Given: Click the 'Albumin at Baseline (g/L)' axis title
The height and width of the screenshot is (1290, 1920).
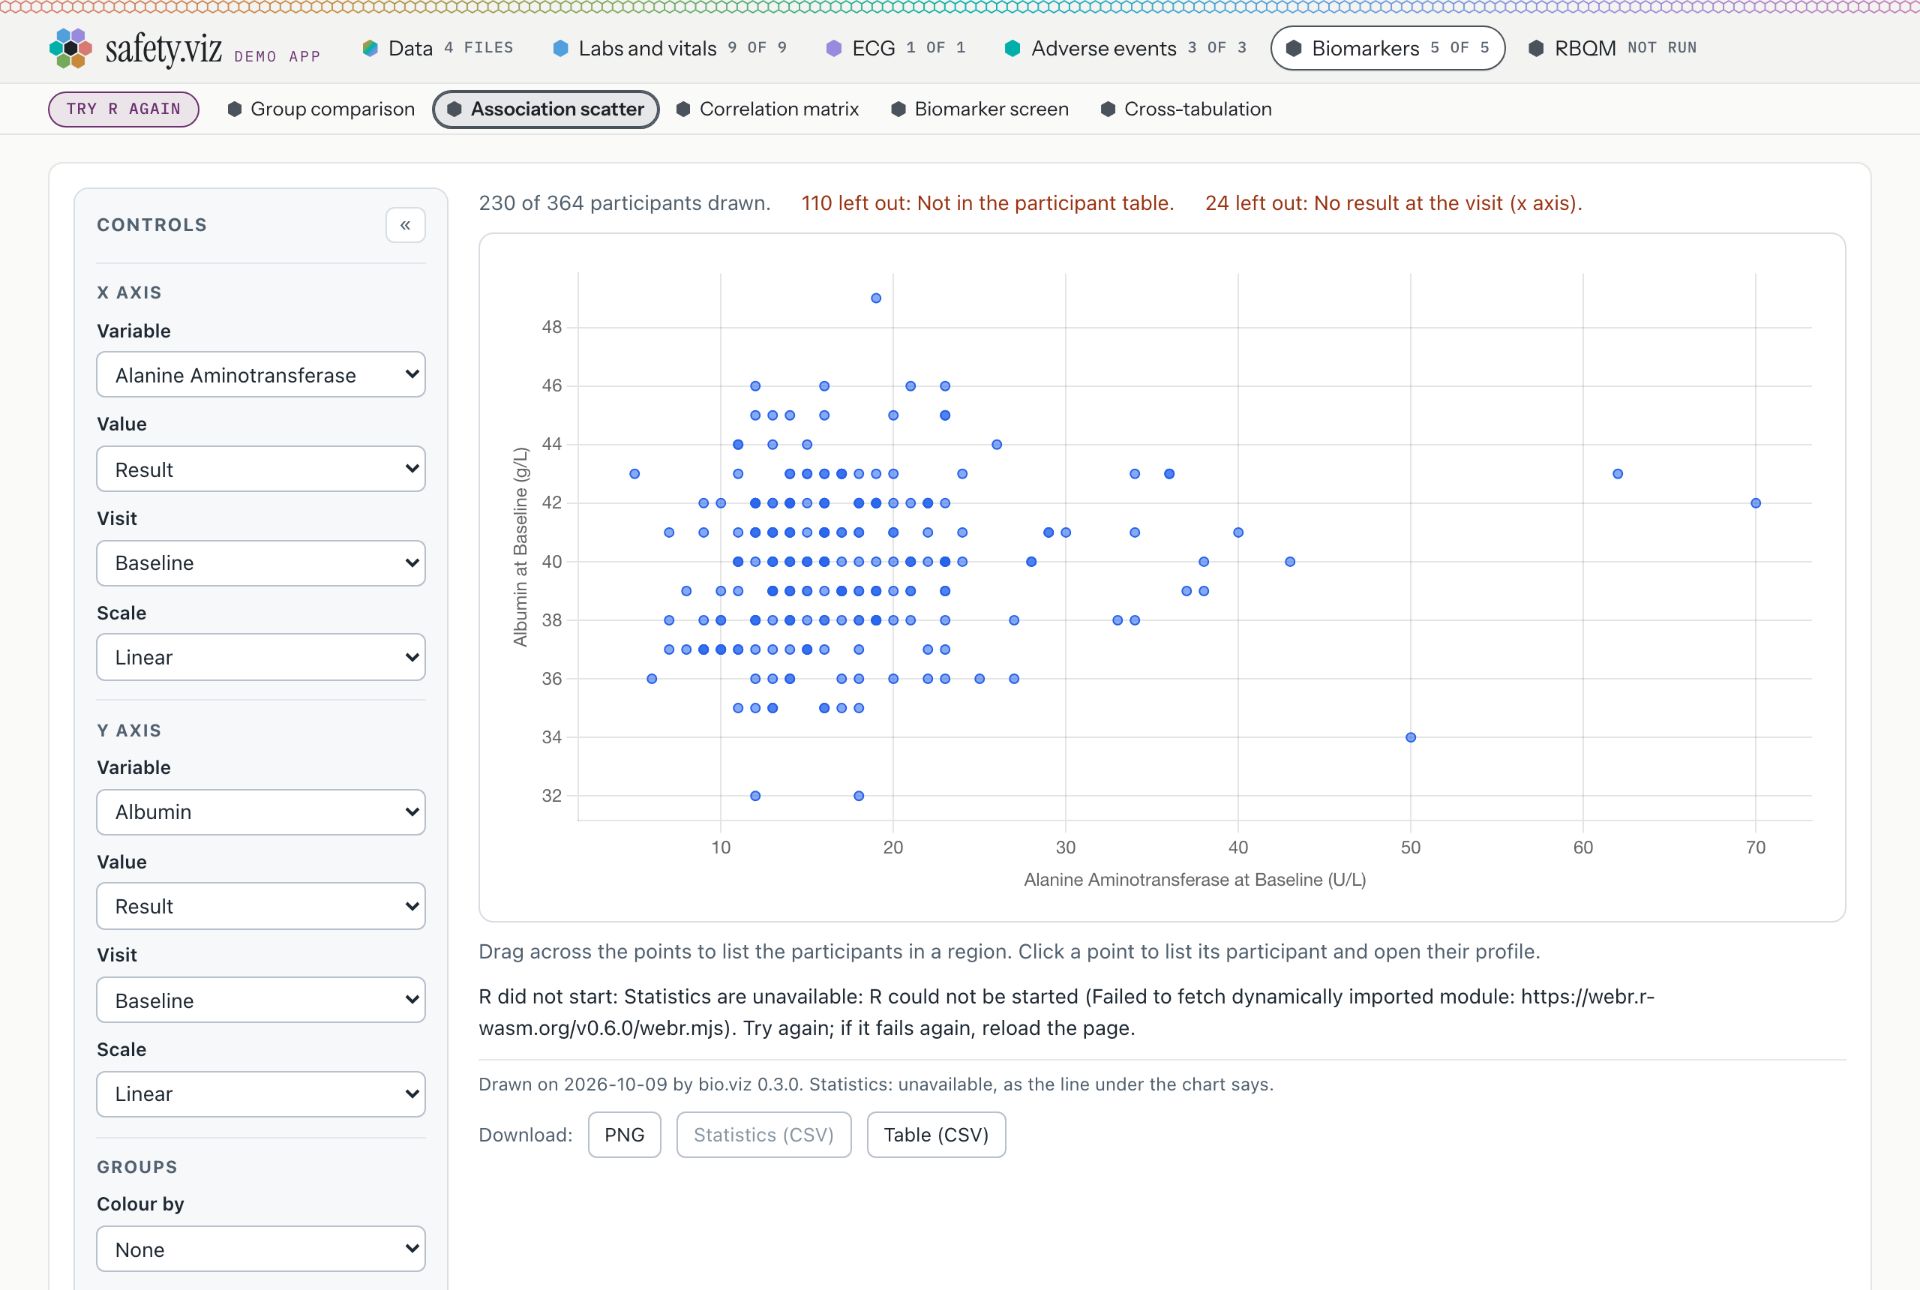Looking at the screenshot, I should 520,547.
